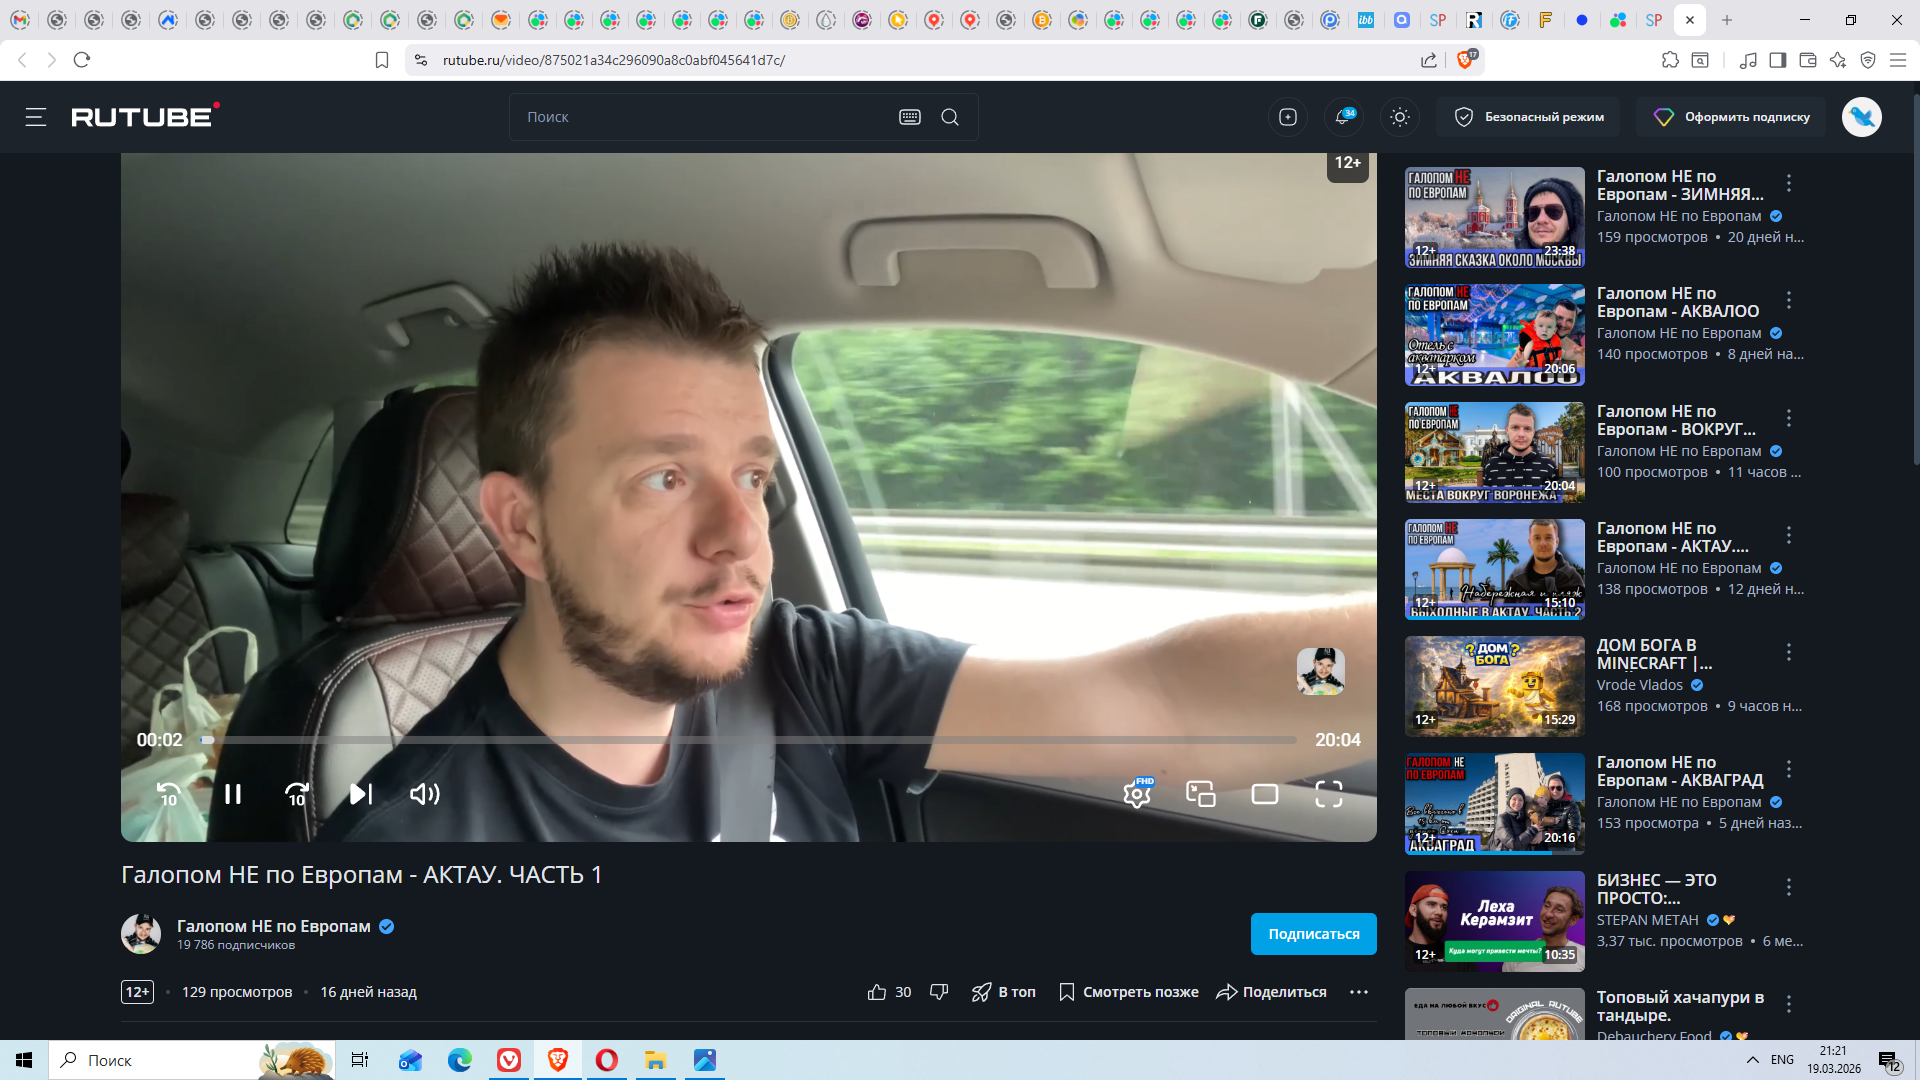Click the Поиск search field
The height and width of the screenshot is (1080, 1920).
[x=700, y=117]
